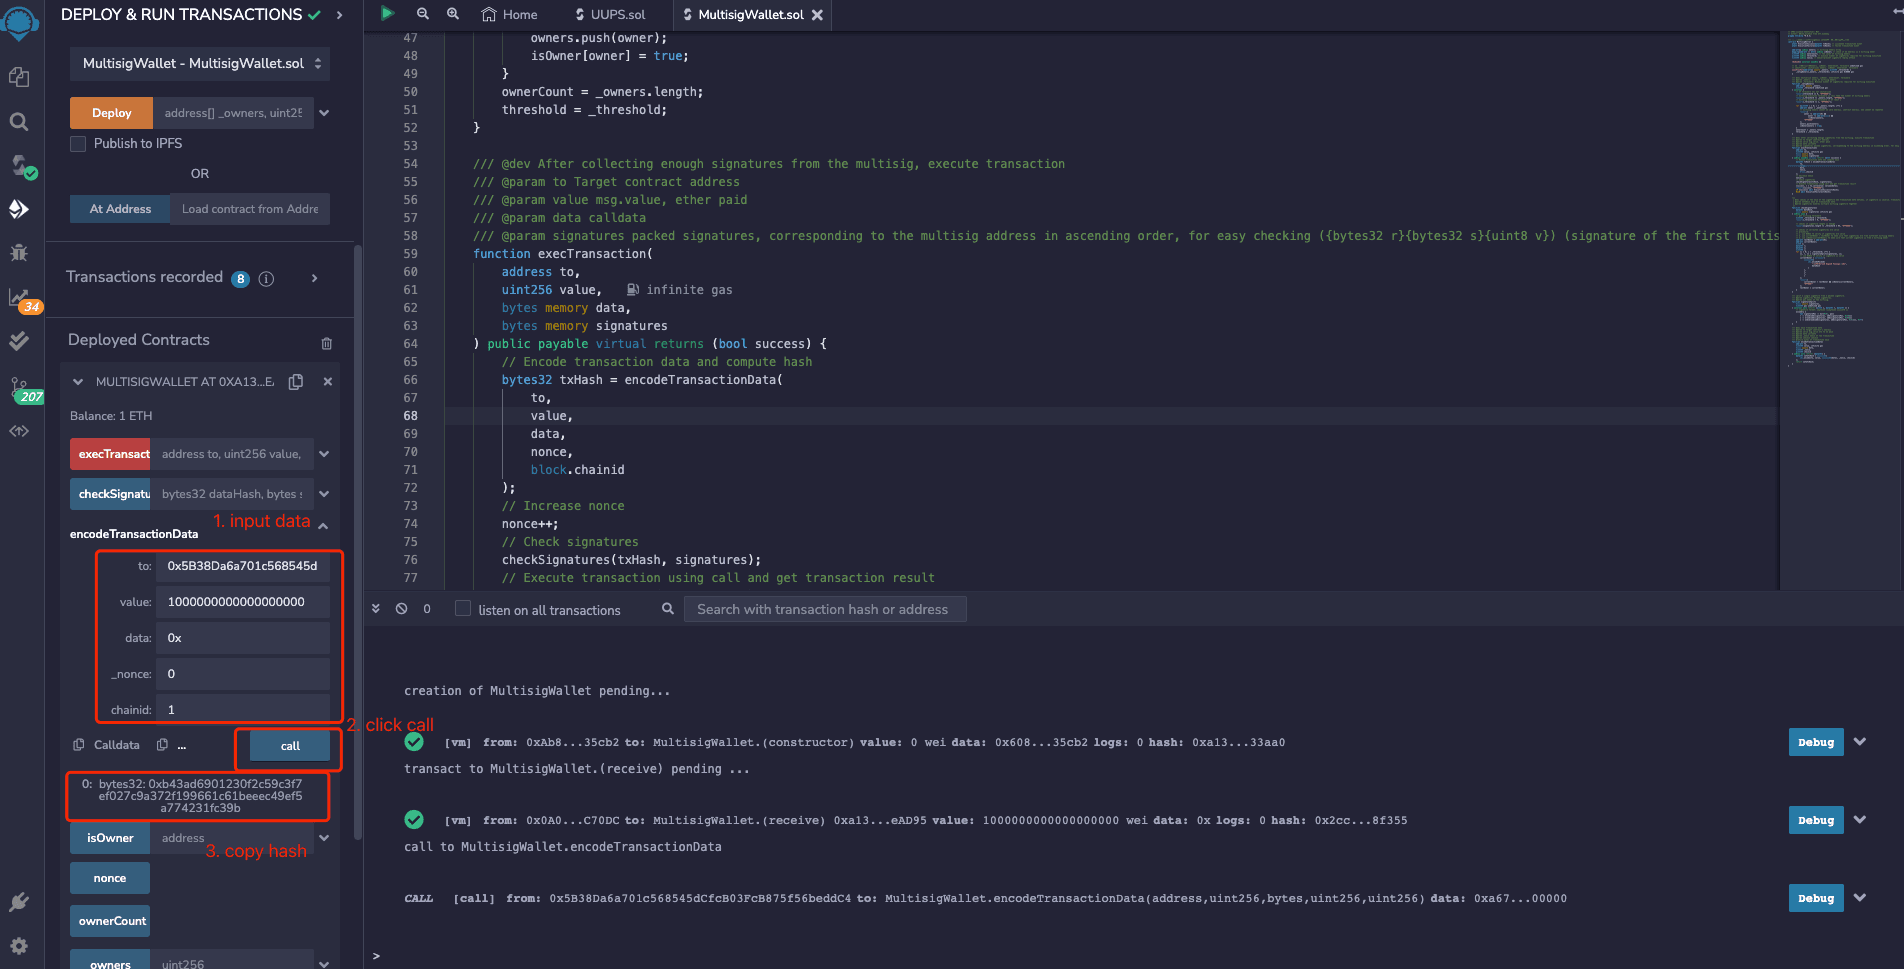Expand checkSignatures parameter inputs
Screen dimensions: 1904x969
point(324,494)
